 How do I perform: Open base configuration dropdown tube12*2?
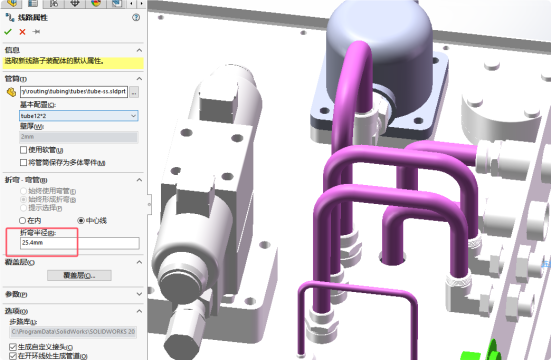pyautogui.click(x=79, y=116)
